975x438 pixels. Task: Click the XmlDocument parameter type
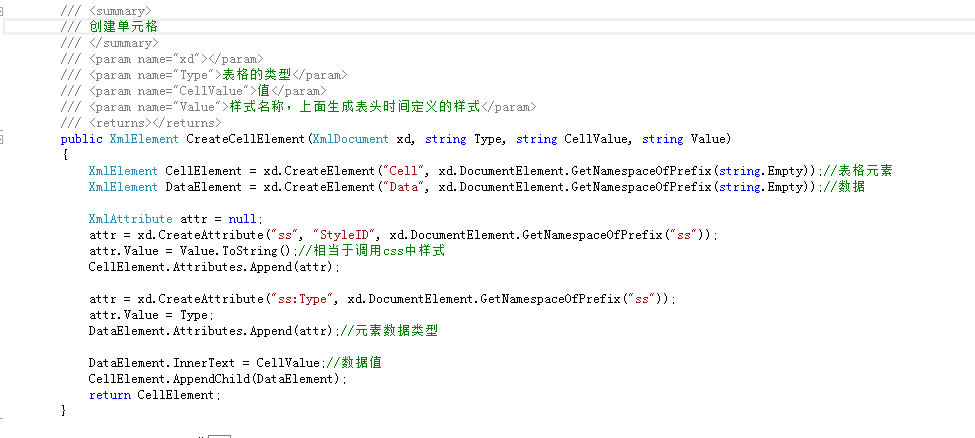[x=351, y=139]
